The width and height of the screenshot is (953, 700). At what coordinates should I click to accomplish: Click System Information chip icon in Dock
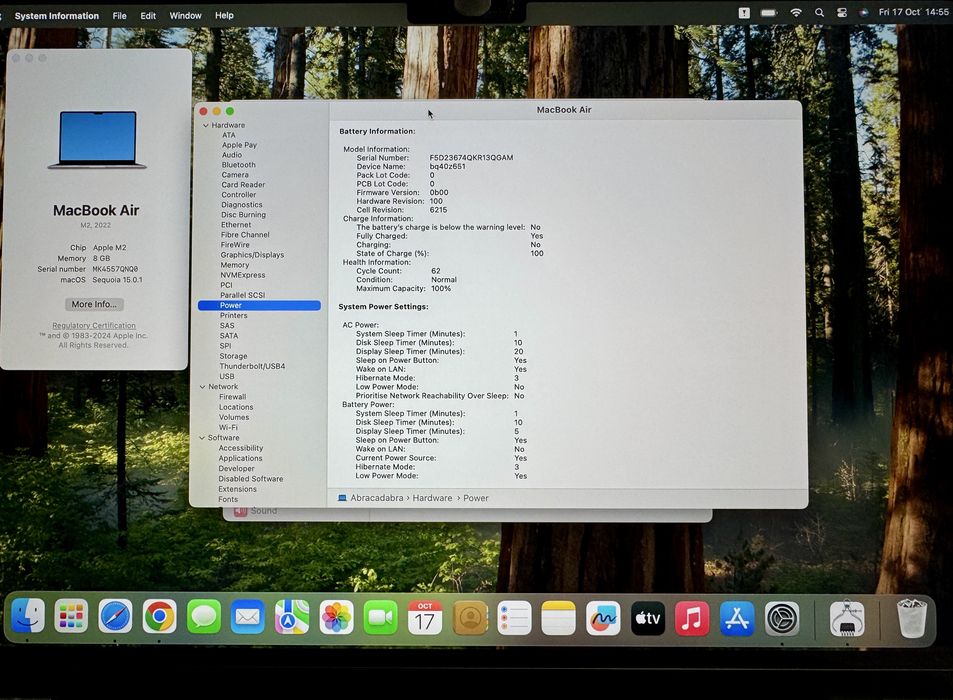(x=847, y=619)
